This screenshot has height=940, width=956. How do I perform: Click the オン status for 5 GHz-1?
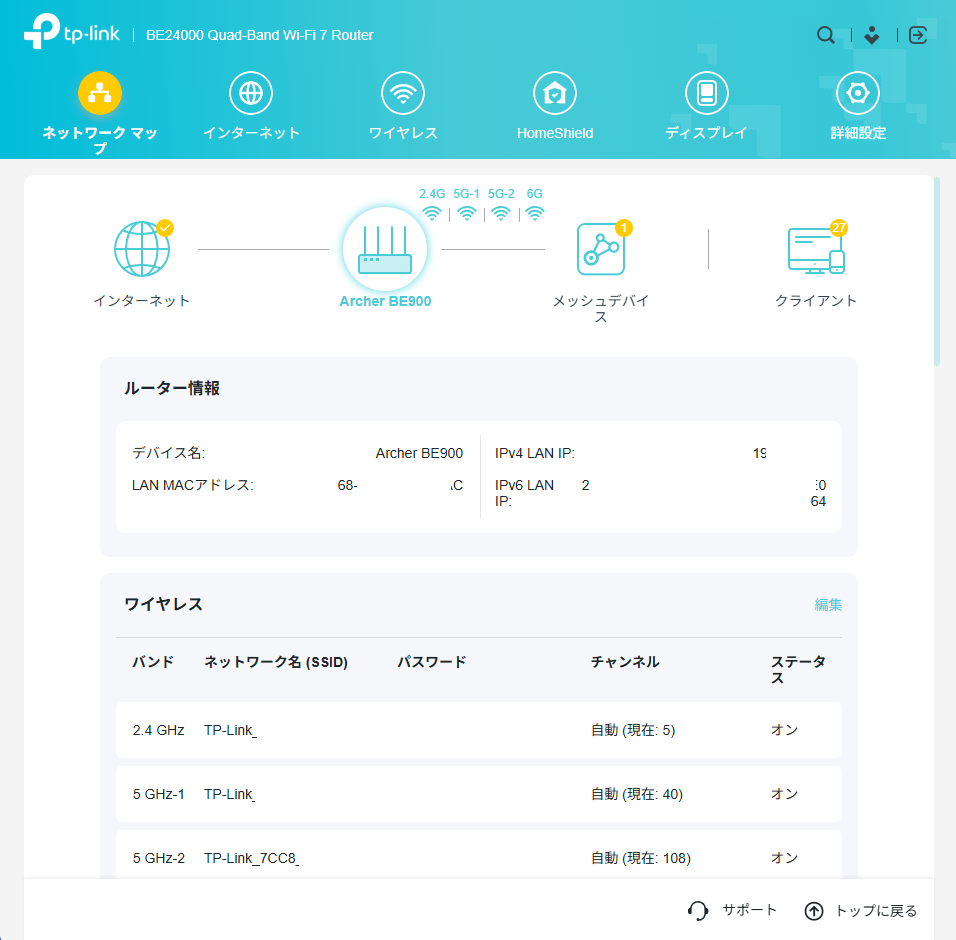(x=785, y=794)
